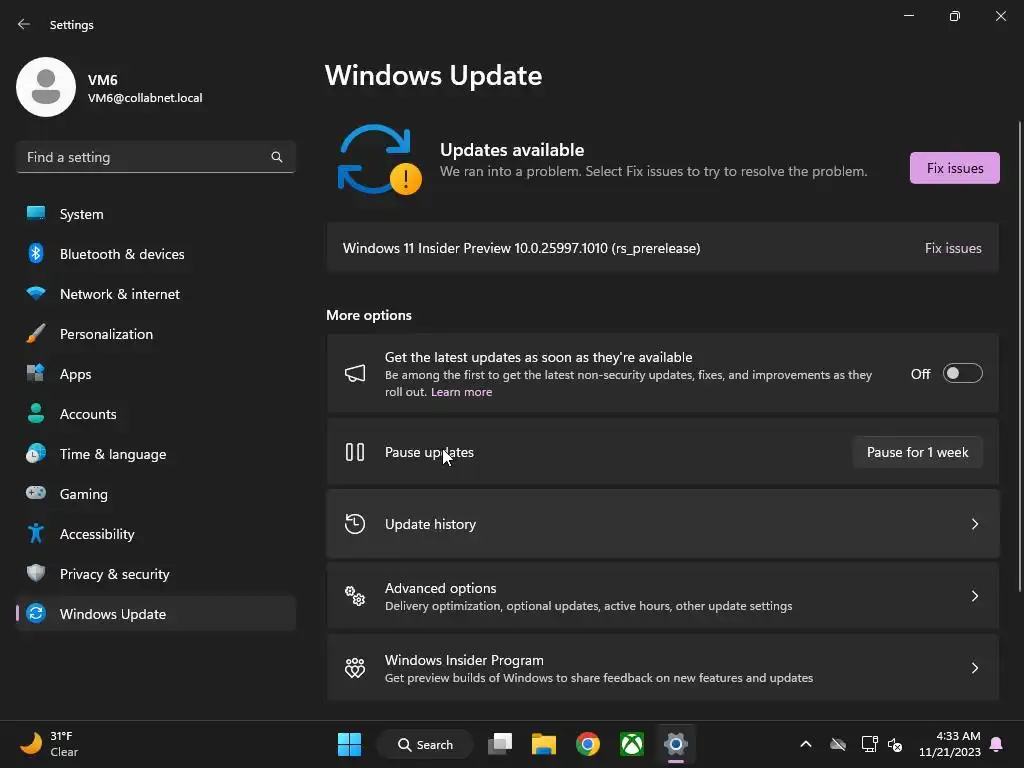This screenshot has width=1024, height=768.
Task: Click the Windows 11 Insider Preview version text
Action: point(521,248)
